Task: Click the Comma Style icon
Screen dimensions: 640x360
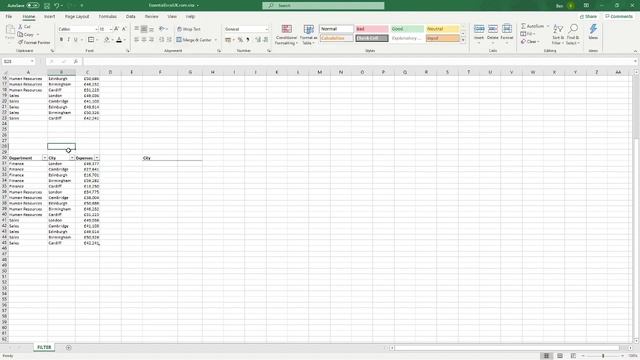Action: 248,40
